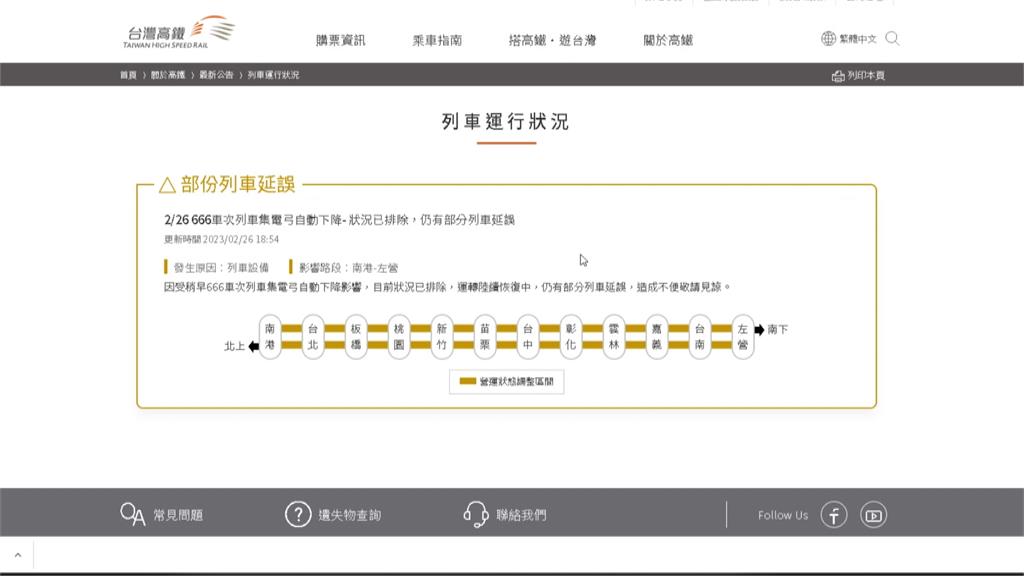Select the 嘉義 station marker
Image resolution: width=1024 pixels, height=576 pixels.
656,337
